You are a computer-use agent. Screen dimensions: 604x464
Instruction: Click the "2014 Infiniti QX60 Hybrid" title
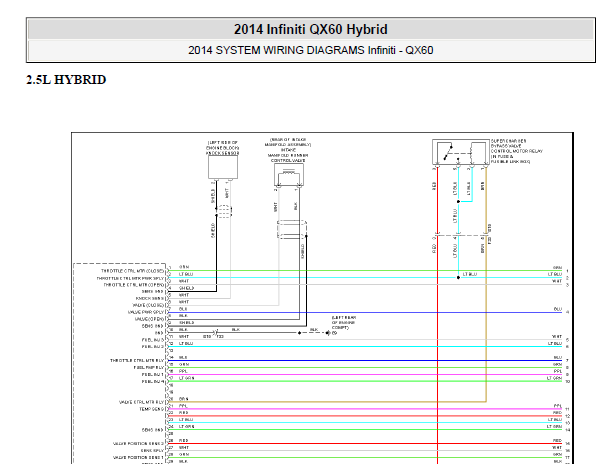[310, 29]
